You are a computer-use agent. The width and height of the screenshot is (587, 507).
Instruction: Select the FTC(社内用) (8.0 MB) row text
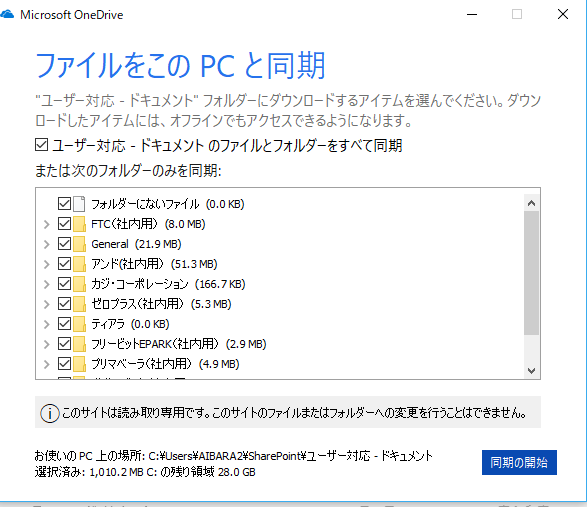pos(148,224)
